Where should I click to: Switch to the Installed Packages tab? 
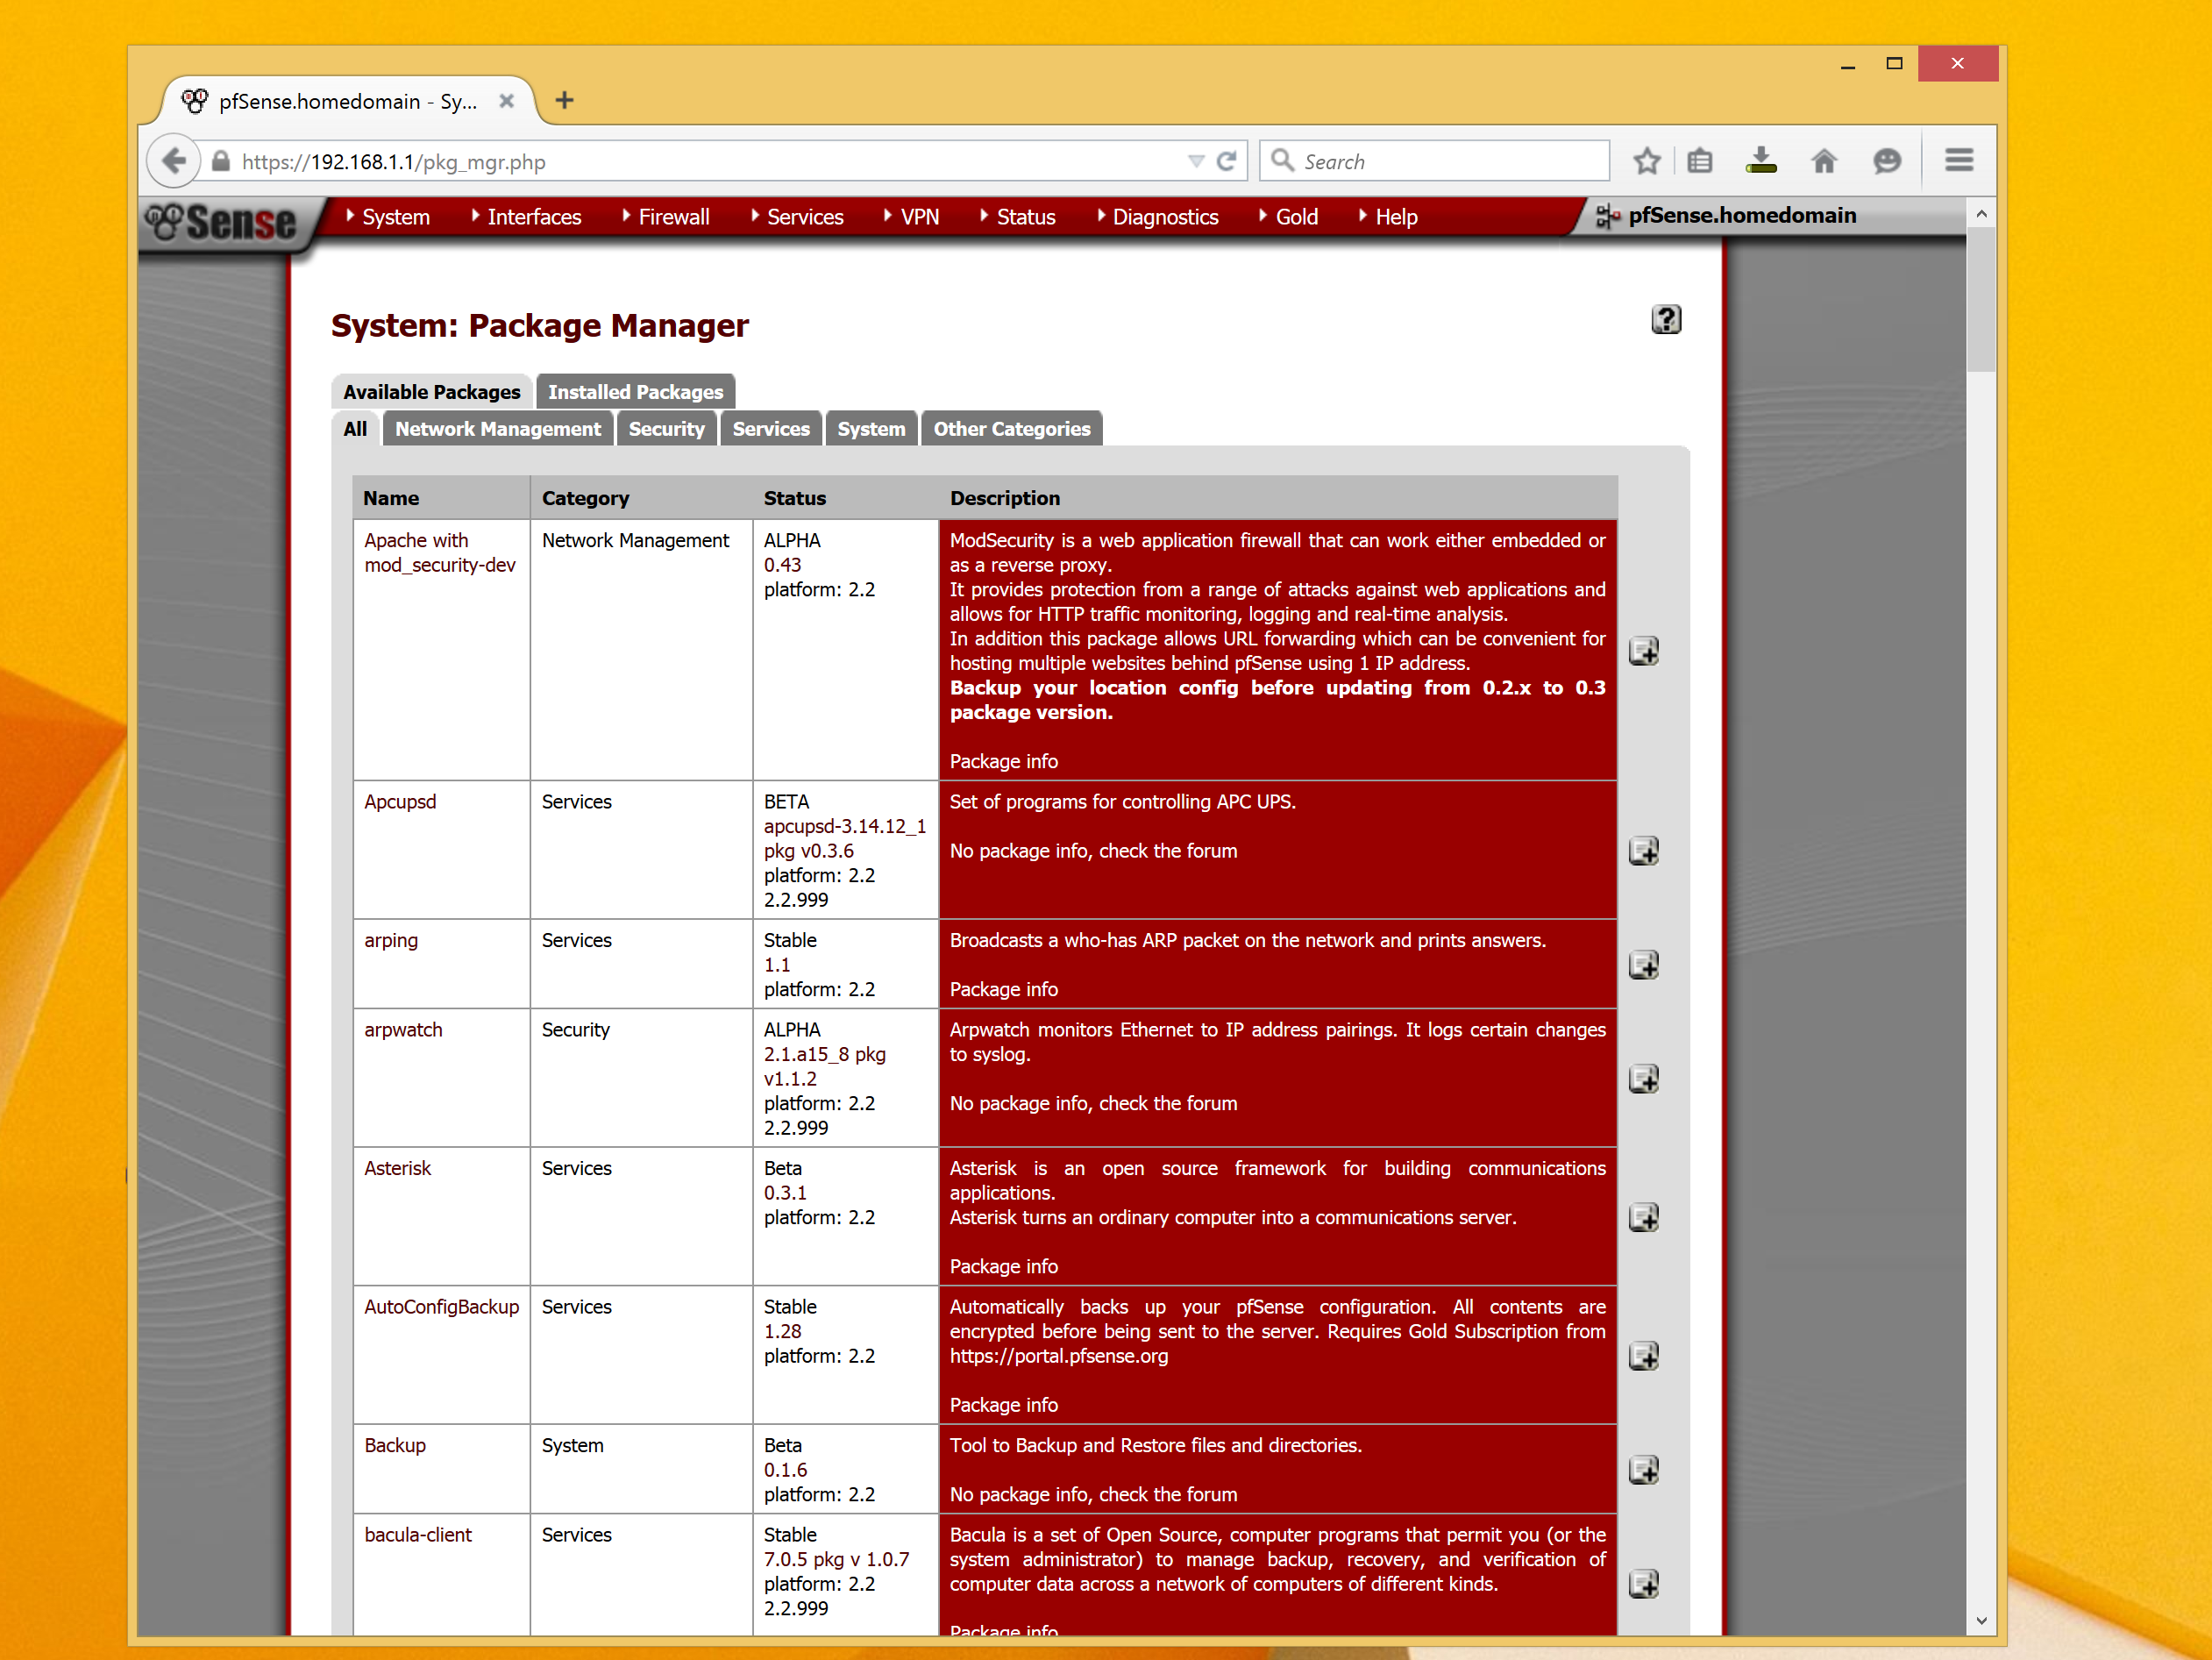[x=635, y=392]
